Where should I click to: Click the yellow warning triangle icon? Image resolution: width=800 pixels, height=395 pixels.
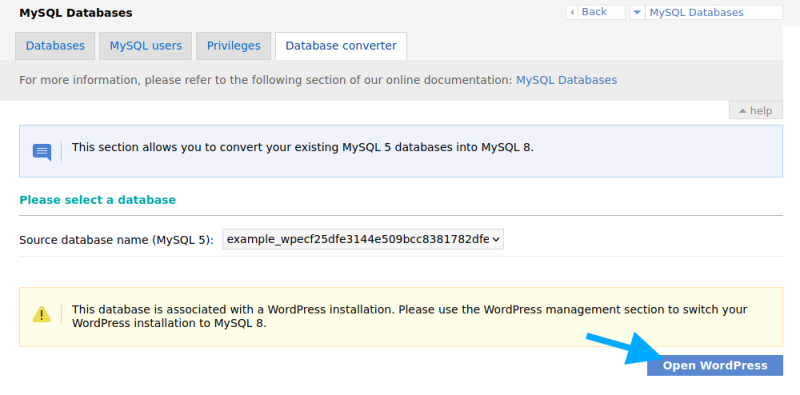42,314
